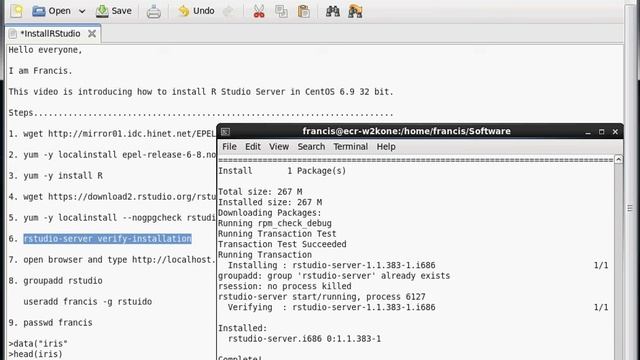Click 'rstudio-server.i686 0:1.1.383-1' in terminal
Viewport: 640px width, 360px height.
(304, 338)
